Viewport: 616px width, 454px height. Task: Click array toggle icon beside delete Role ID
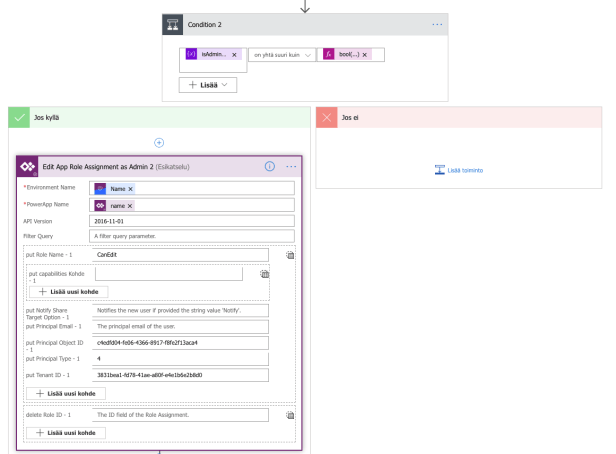tap(290, 414)
